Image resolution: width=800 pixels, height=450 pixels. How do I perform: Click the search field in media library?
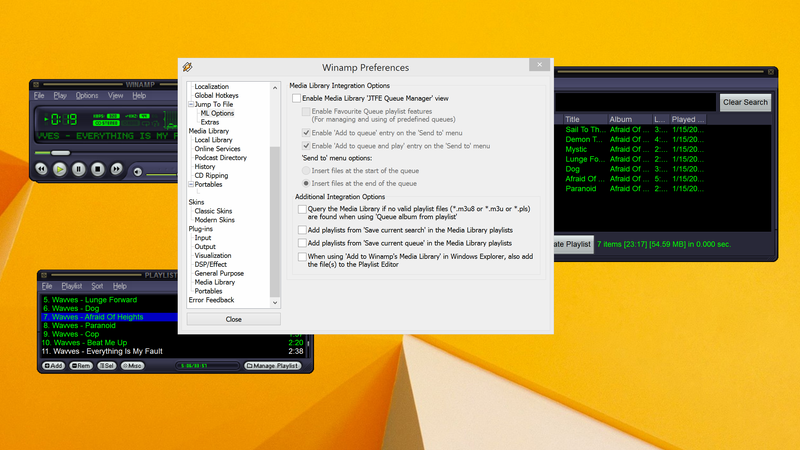coord(636,102)
